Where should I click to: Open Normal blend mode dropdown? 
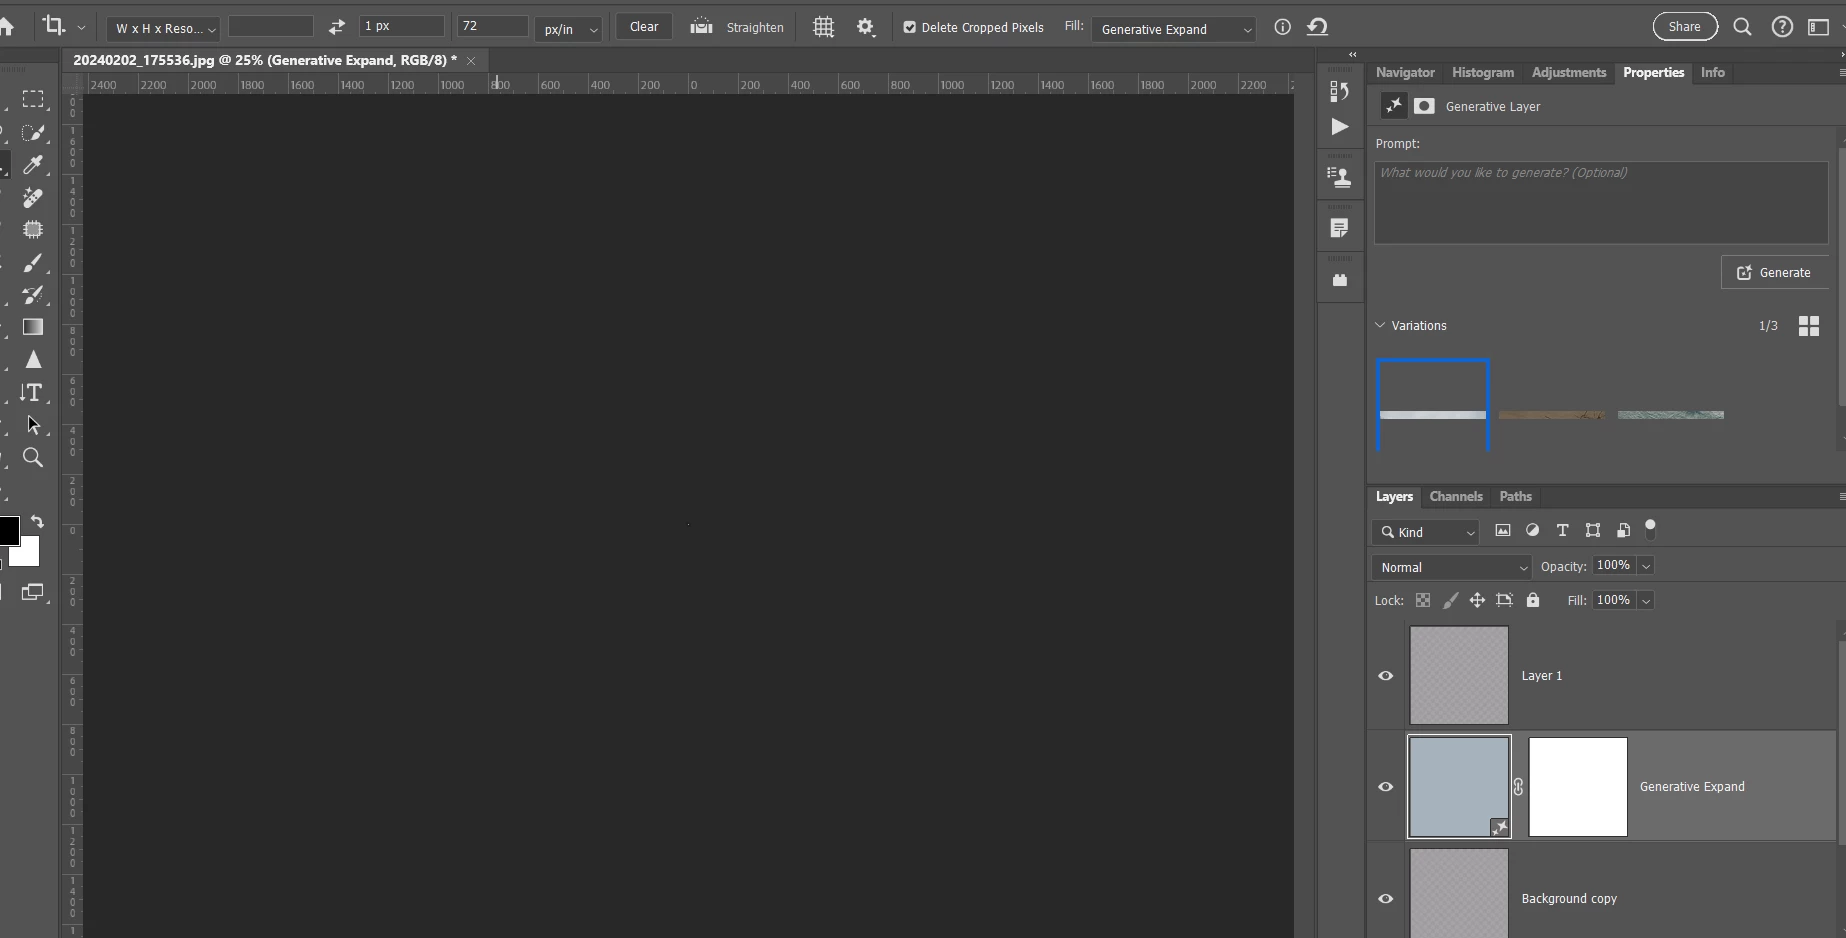click(x=1452, y=567)
